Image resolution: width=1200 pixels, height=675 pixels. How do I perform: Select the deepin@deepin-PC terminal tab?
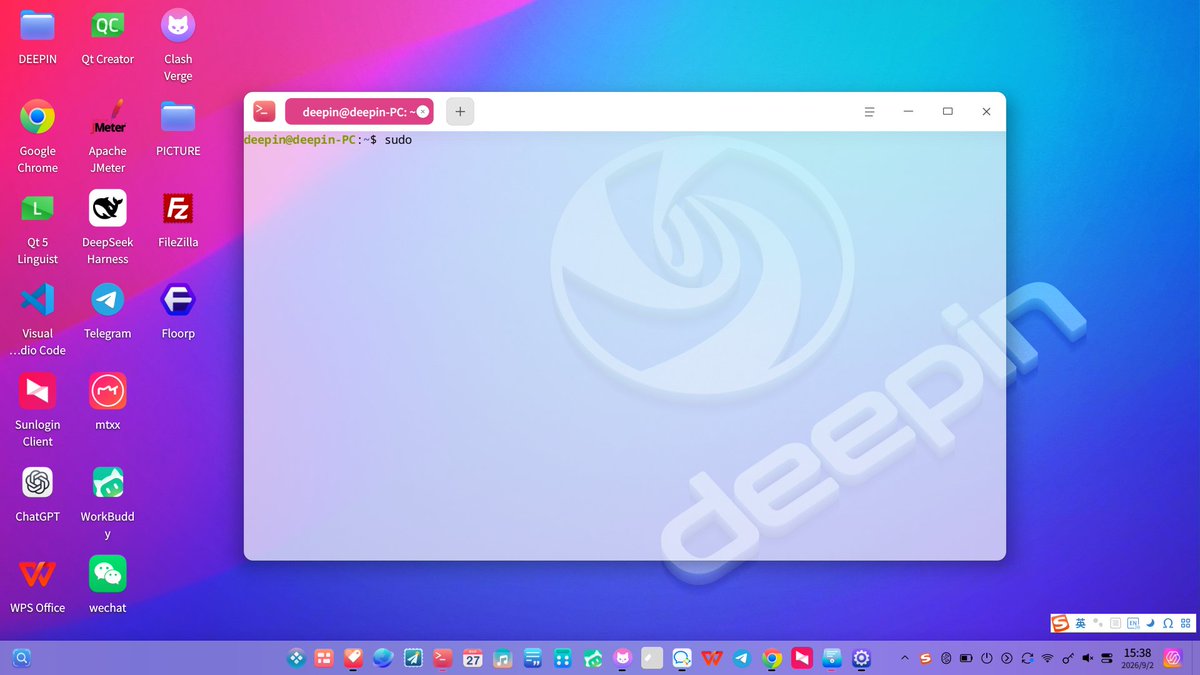pyautogui.click(x=358, y=112)
